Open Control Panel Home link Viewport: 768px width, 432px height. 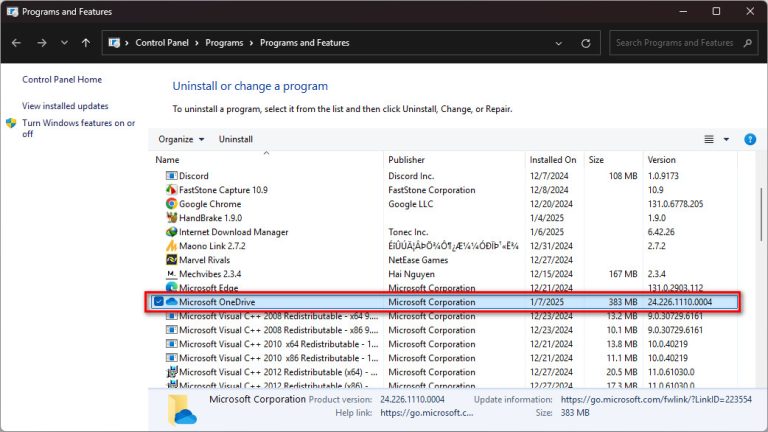click(x=62, y=79)
